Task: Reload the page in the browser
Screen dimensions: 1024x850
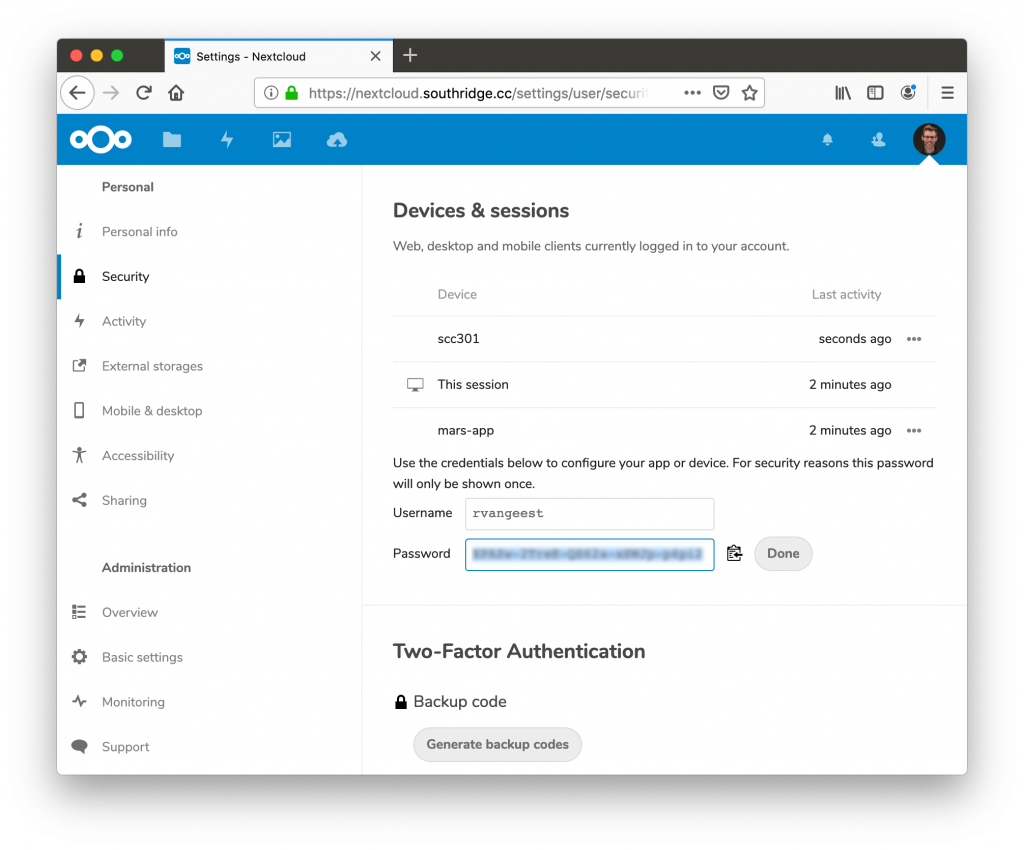Action: point(144,93)
